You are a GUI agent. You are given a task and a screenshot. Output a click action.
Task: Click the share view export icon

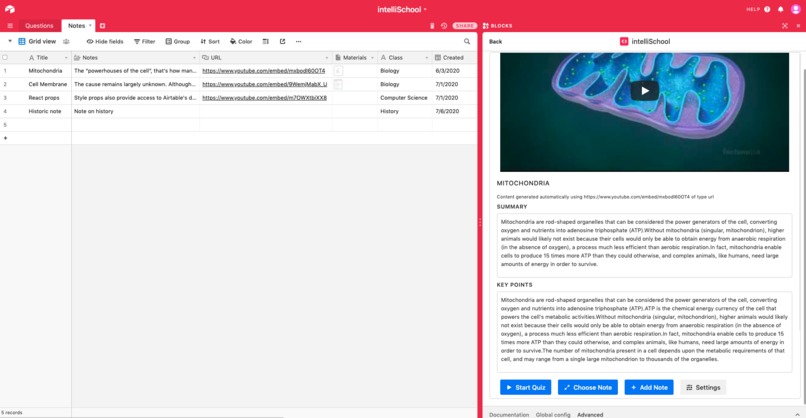click(282, 42)
